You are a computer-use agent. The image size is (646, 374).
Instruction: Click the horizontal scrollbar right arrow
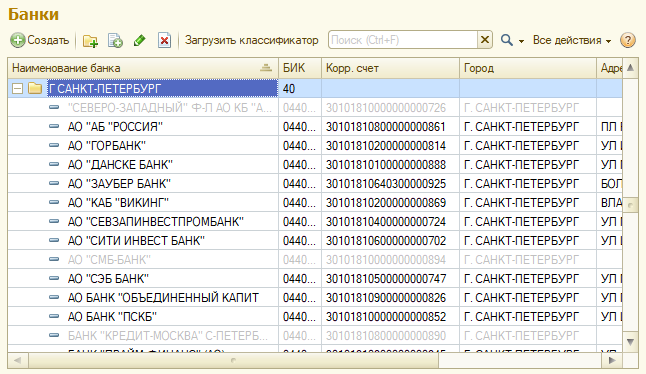click(612, 360)
